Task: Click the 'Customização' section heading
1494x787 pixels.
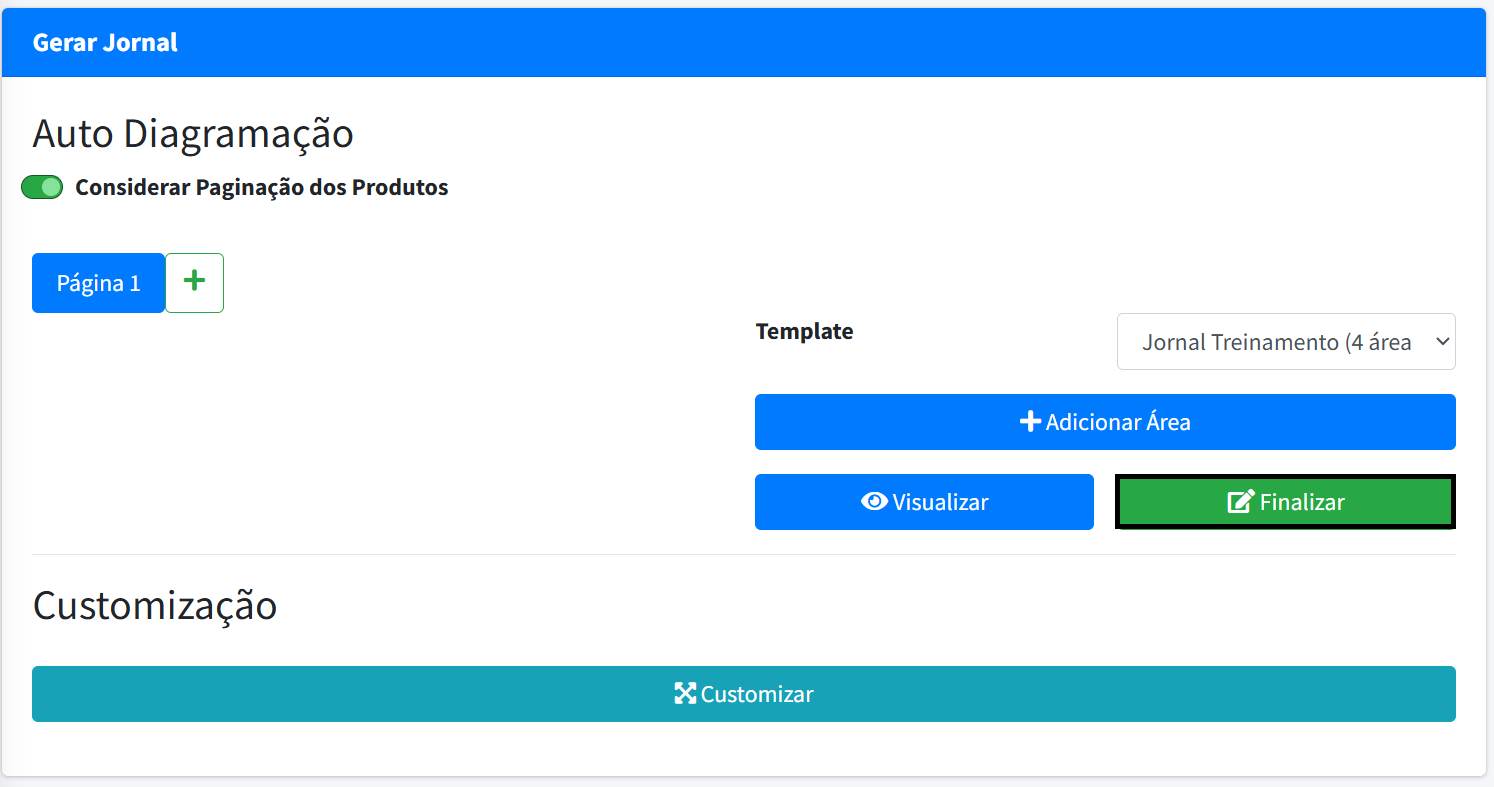Action: 155,606
